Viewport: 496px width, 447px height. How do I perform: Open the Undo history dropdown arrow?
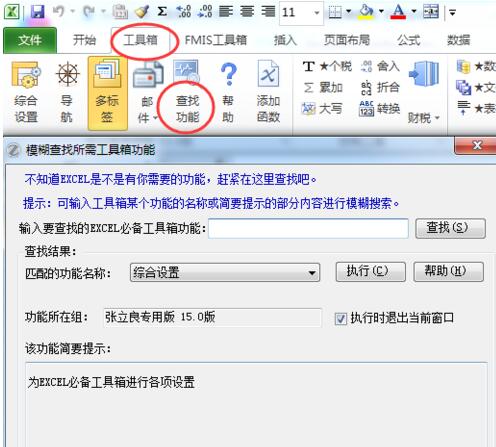coord(72,12)
